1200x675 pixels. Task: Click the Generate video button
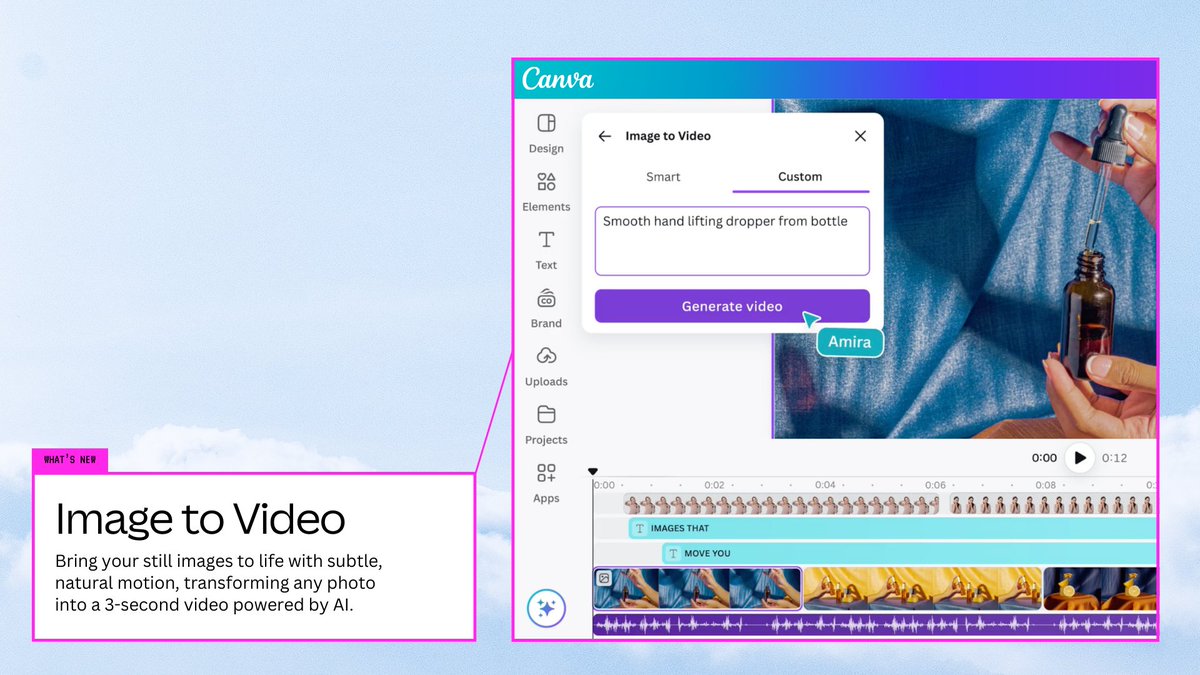pyautogui.click(x=732, y=306)
